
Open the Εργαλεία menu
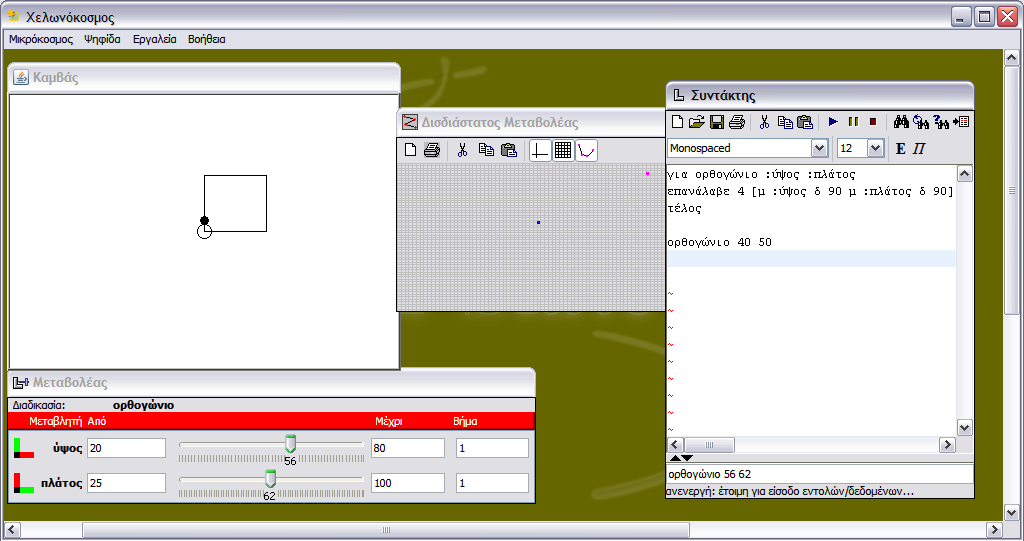pos(155,39)
